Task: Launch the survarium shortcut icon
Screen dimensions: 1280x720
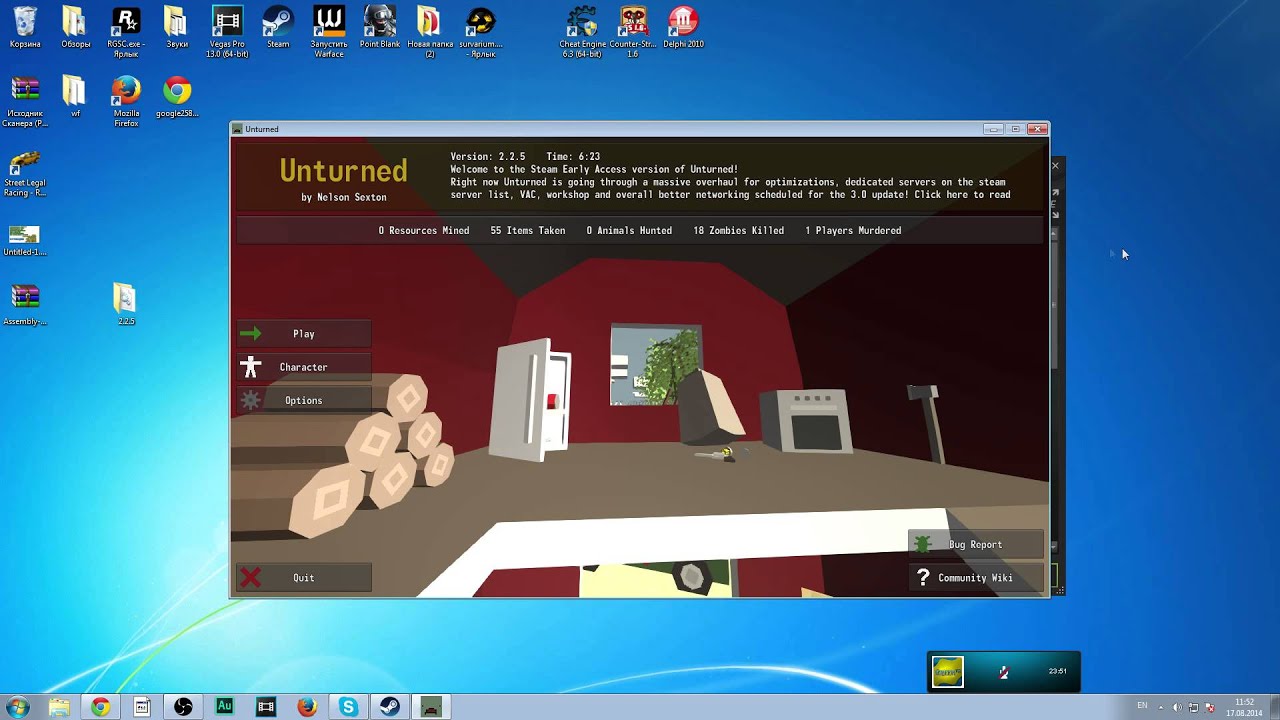Action: pos(481,32)
